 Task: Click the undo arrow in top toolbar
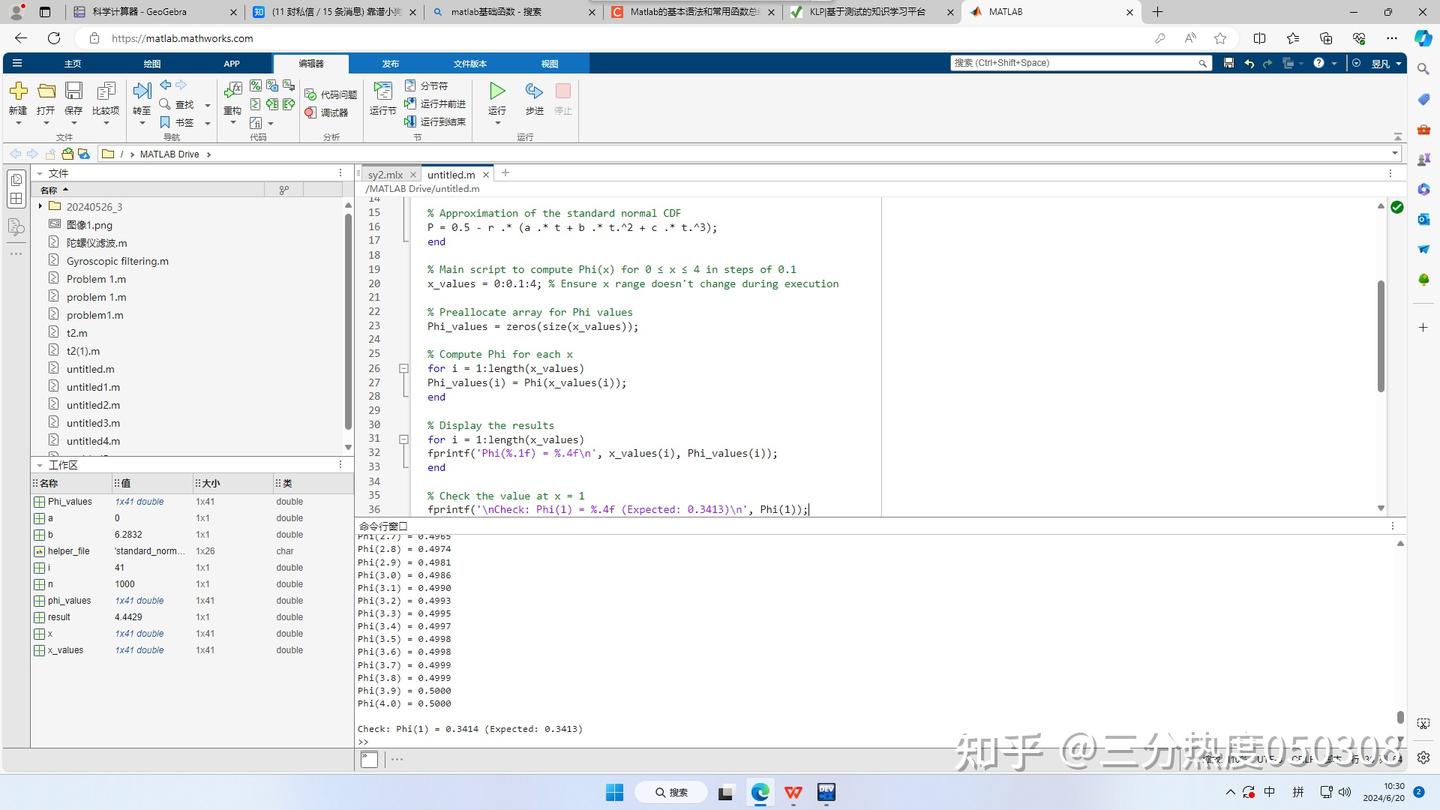coord(1249,63)
